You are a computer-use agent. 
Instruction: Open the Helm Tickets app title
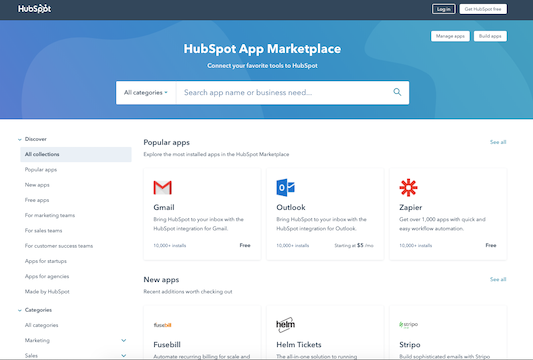pyautogui.click(x=299, y=345)
